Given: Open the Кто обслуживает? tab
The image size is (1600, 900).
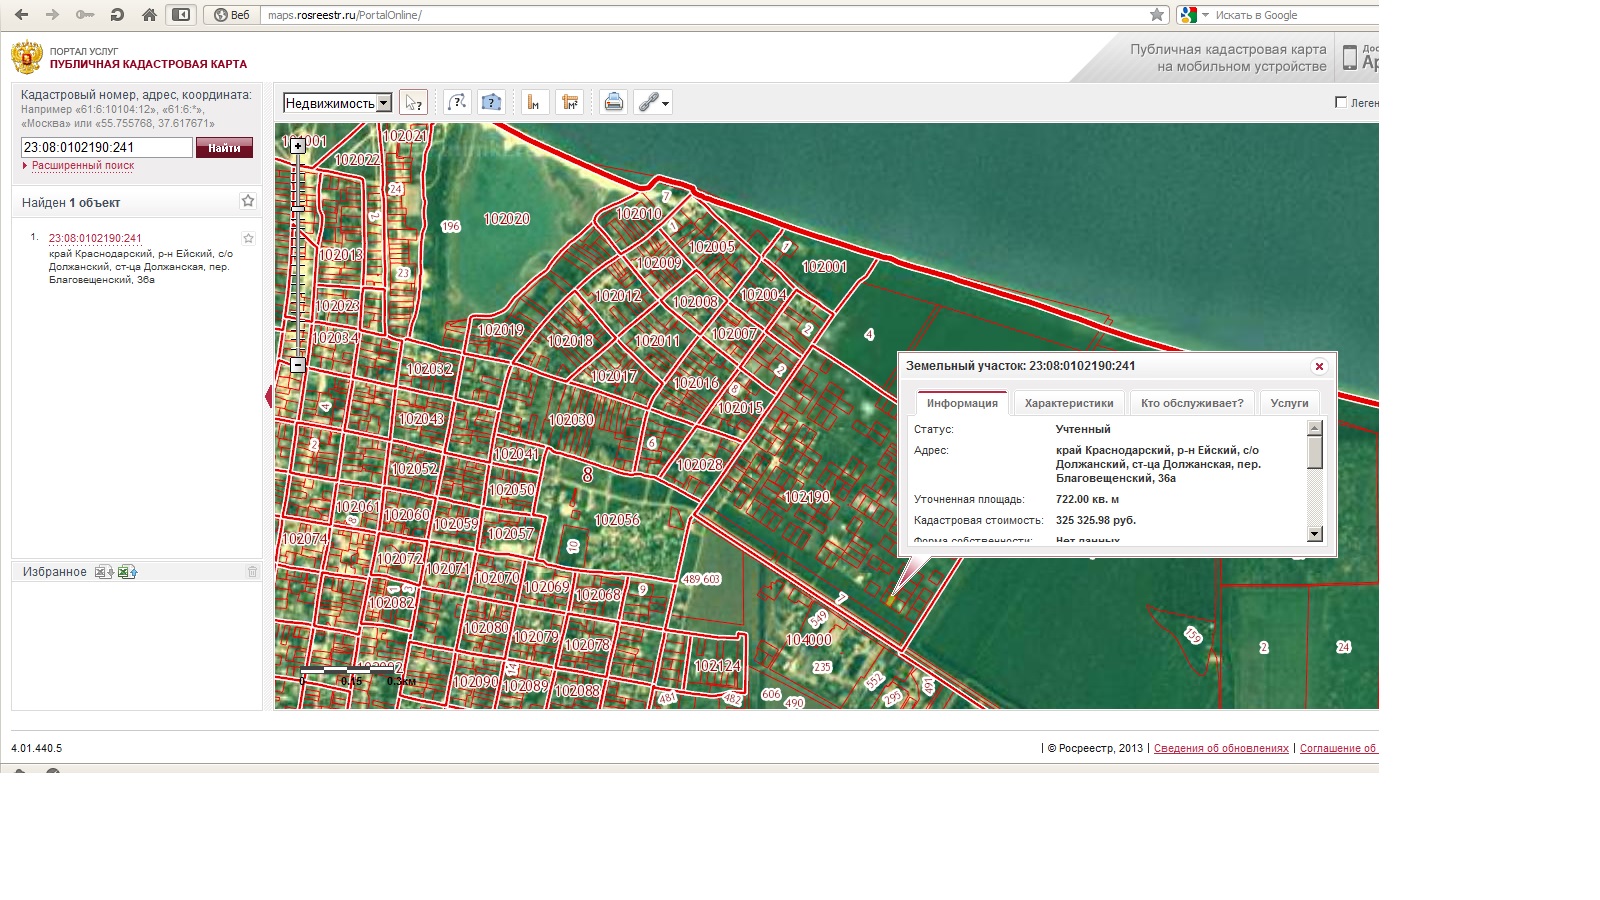Looking at the screenshot, I should point(1192,403).
